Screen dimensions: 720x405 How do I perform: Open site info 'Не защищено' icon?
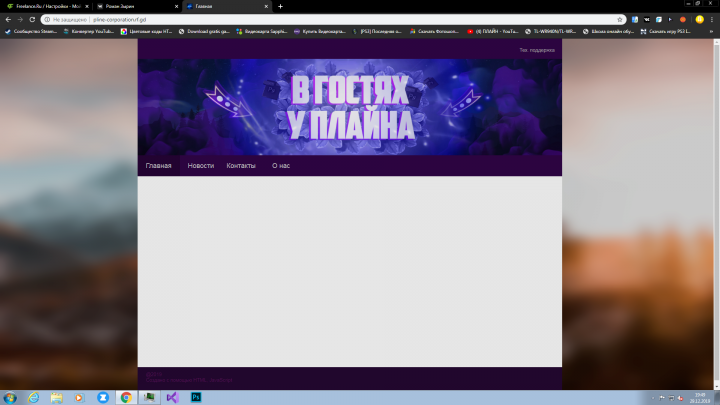[47, 20]
